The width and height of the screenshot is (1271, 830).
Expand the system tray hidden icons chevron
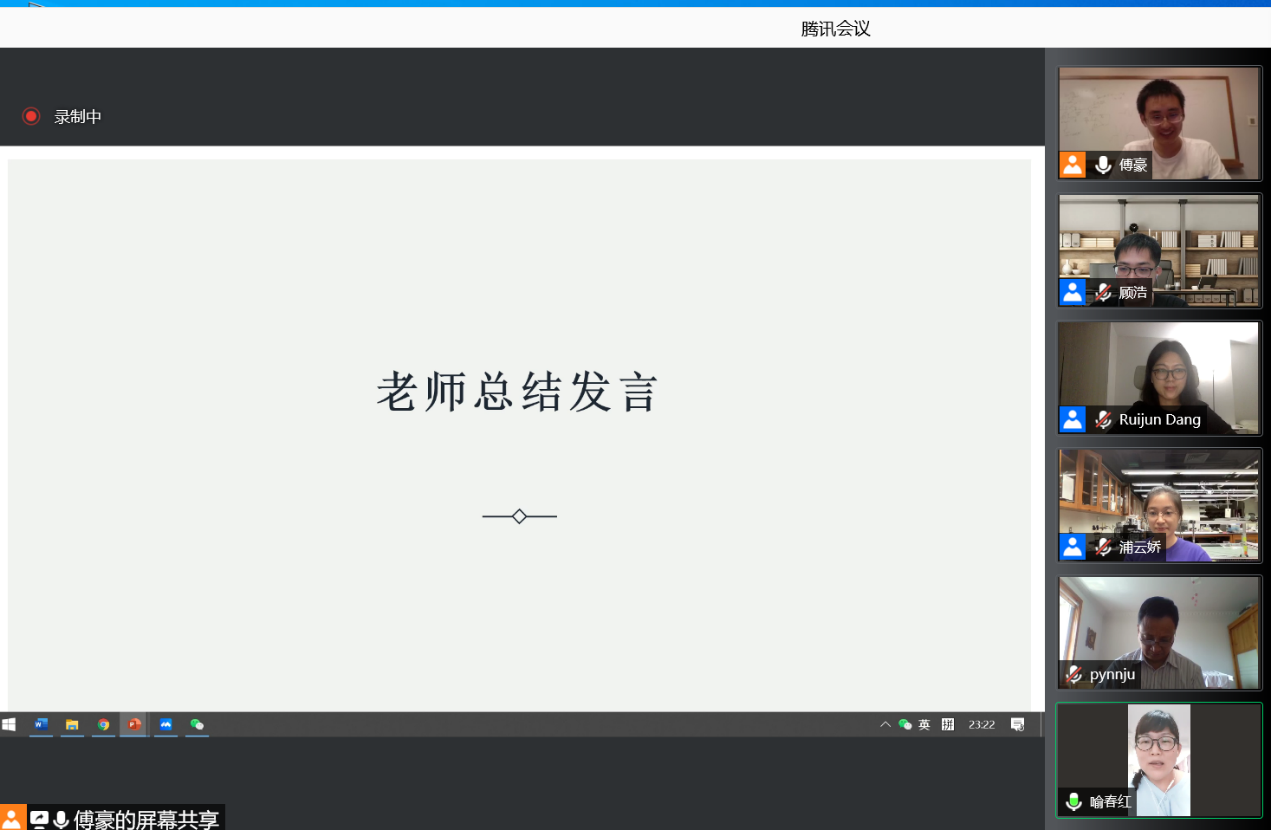[885, 724]
